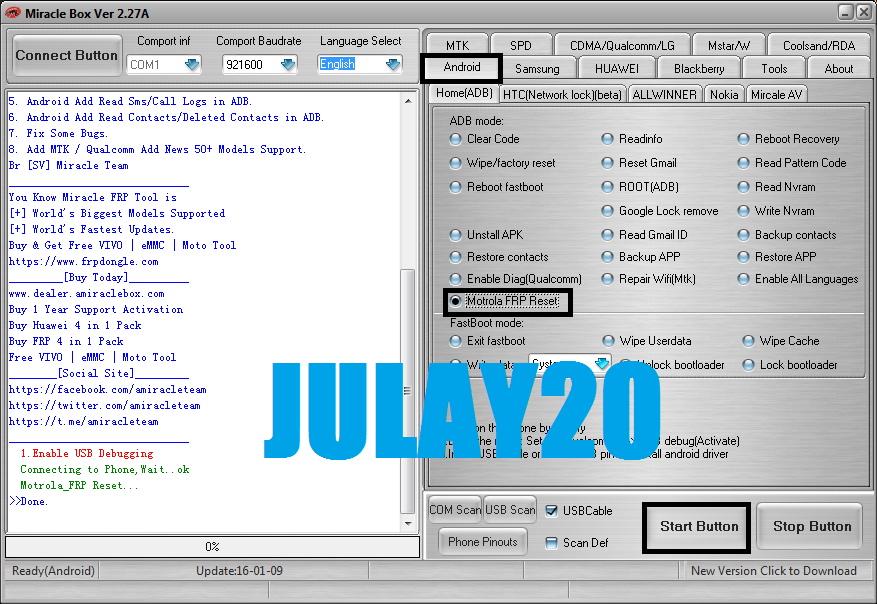
Task: Select the Home(ADB) sub-tab
Action: click(464, 93)
